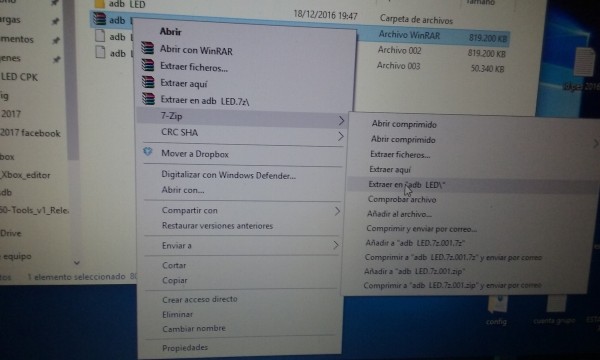Open the LED CPK sidebar folder
Screen dimensions: 600x360
point(19,77)
